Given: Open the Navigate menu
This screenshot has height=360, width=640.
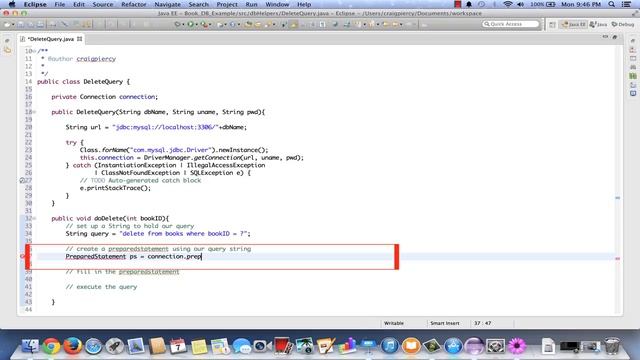Looking at the screenshot, I should 167,4.
